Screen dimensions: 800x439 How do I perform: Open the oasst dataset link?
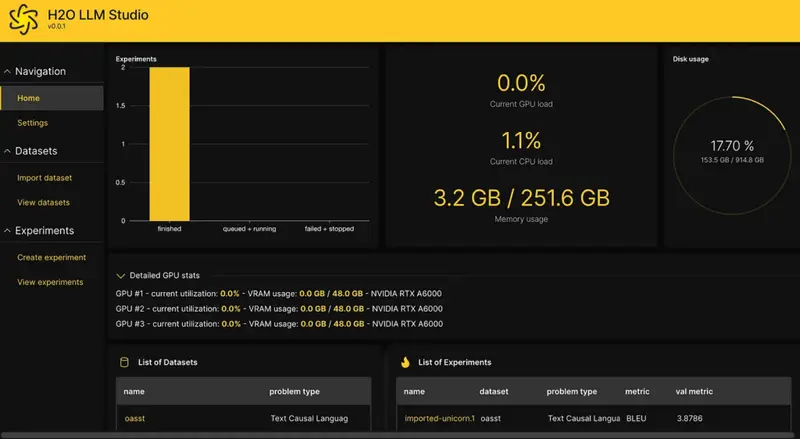click(x=135, y=418)
